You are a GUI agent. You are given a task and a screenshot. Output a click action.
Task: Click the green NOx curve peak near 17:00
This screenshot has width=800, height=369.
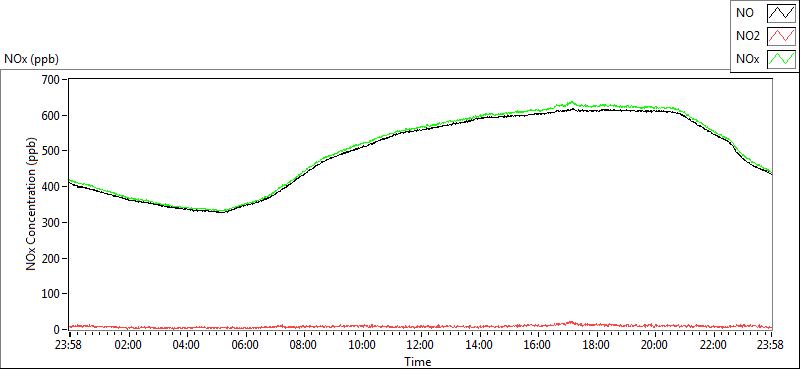click(x=571, y=103)
